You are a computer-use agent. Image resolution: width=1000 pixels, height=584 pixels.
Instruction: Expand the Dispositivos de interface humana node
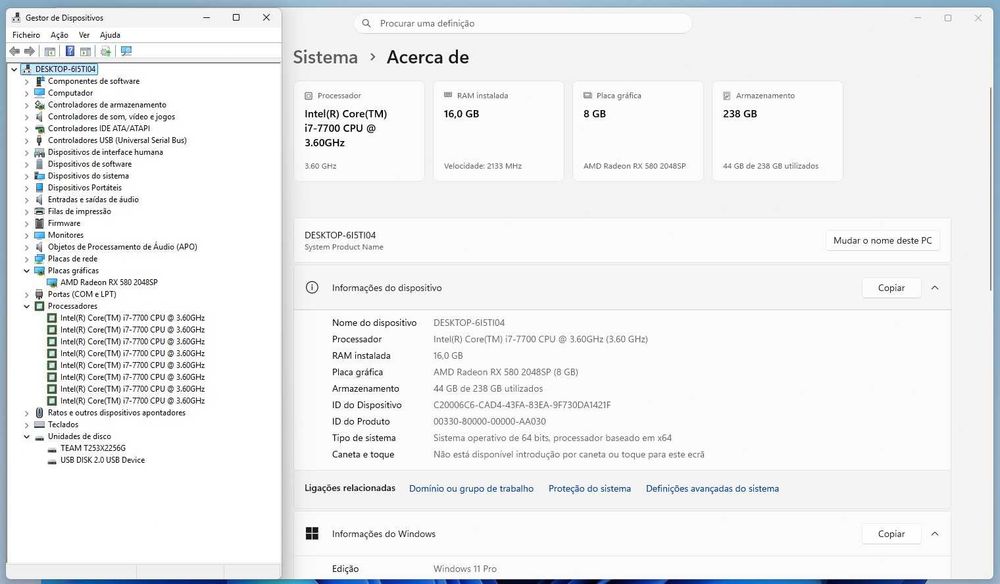(27, 152)
